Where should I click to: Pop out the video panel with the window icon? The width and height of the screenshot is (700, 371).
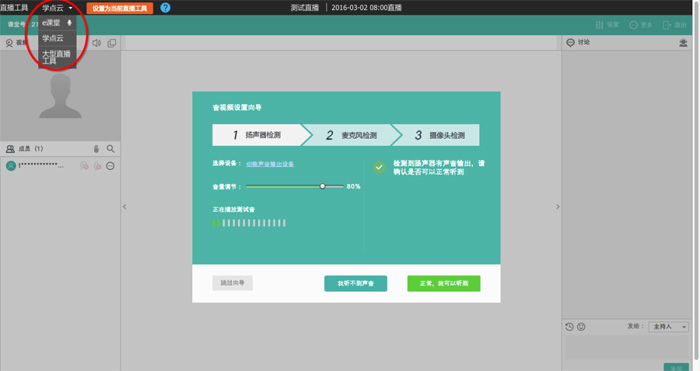112,43
